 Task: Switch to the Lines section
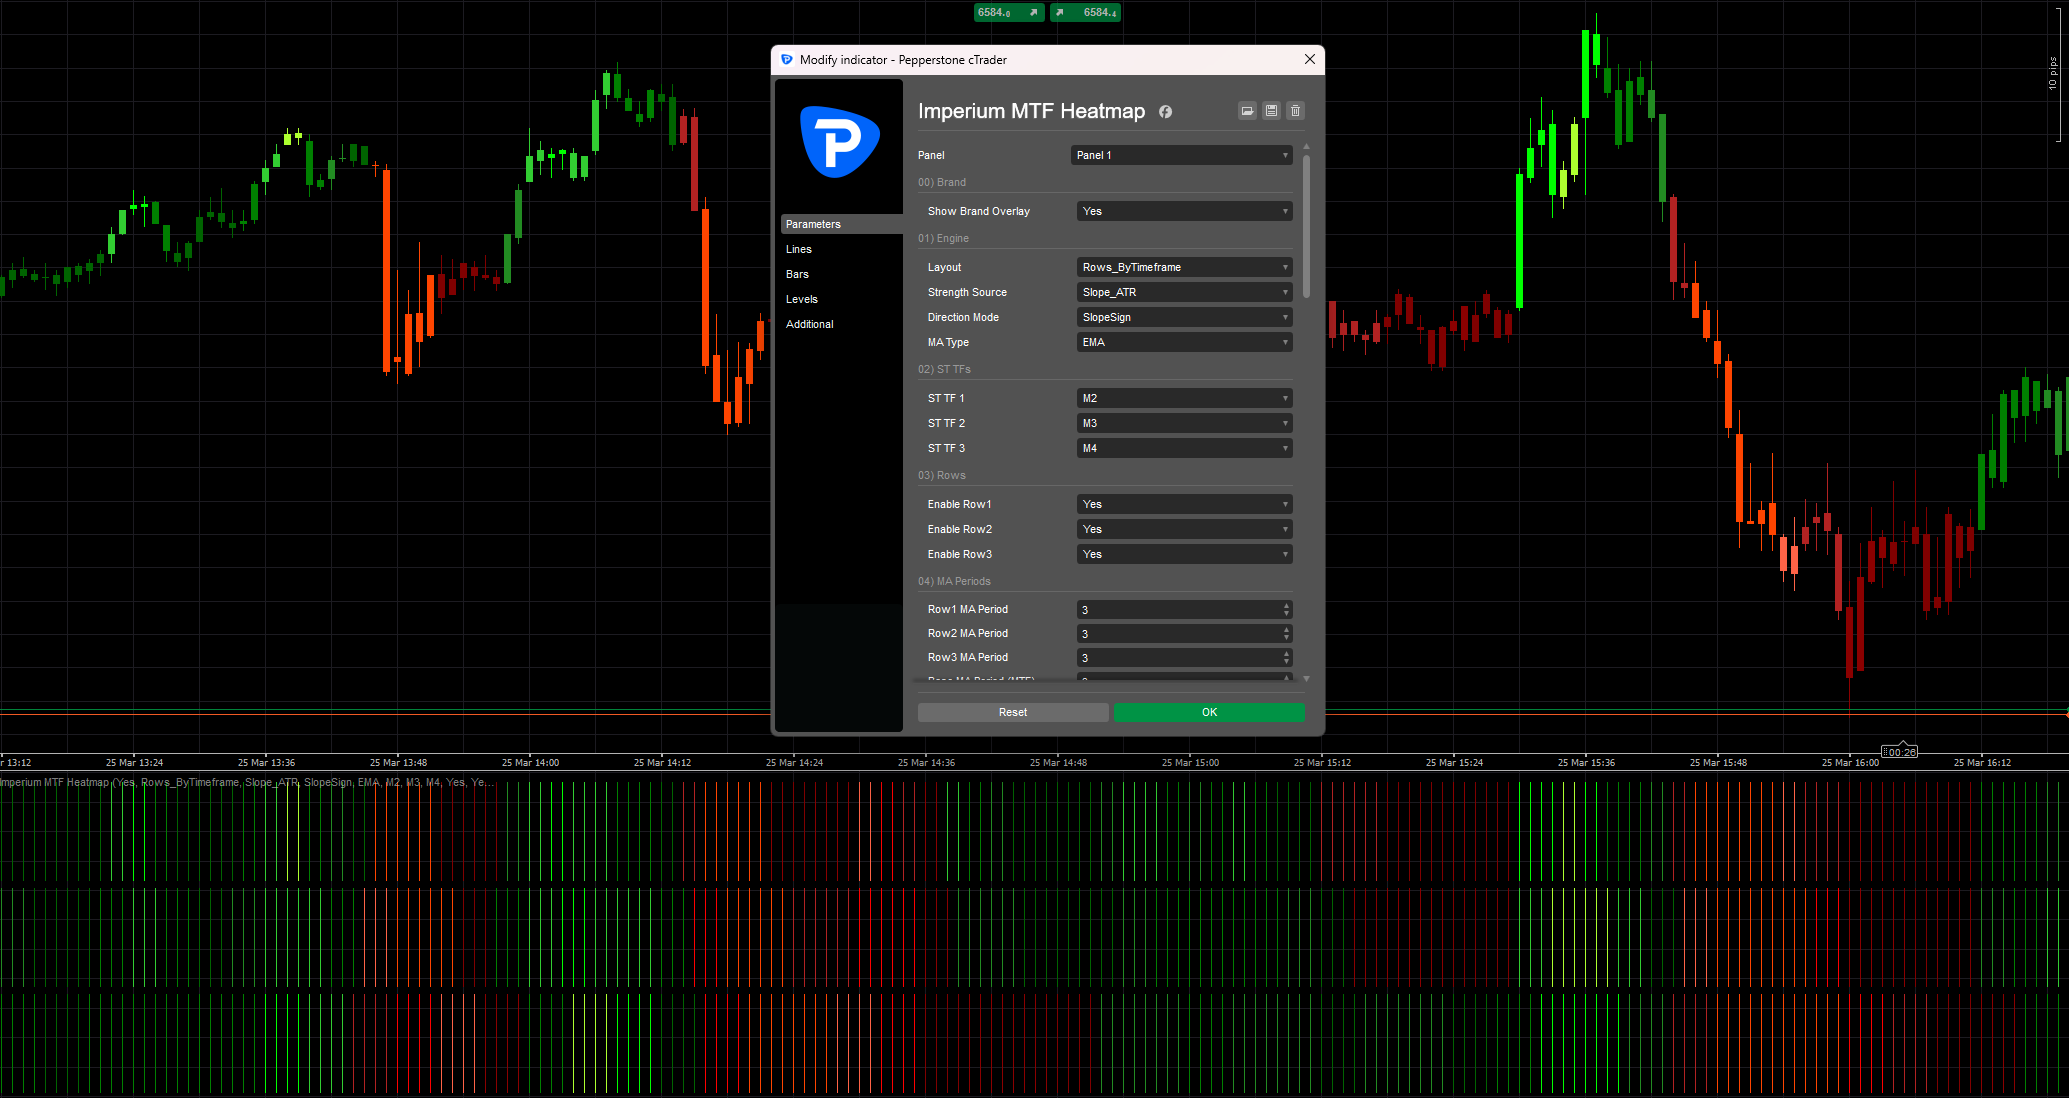click(799, 249)
